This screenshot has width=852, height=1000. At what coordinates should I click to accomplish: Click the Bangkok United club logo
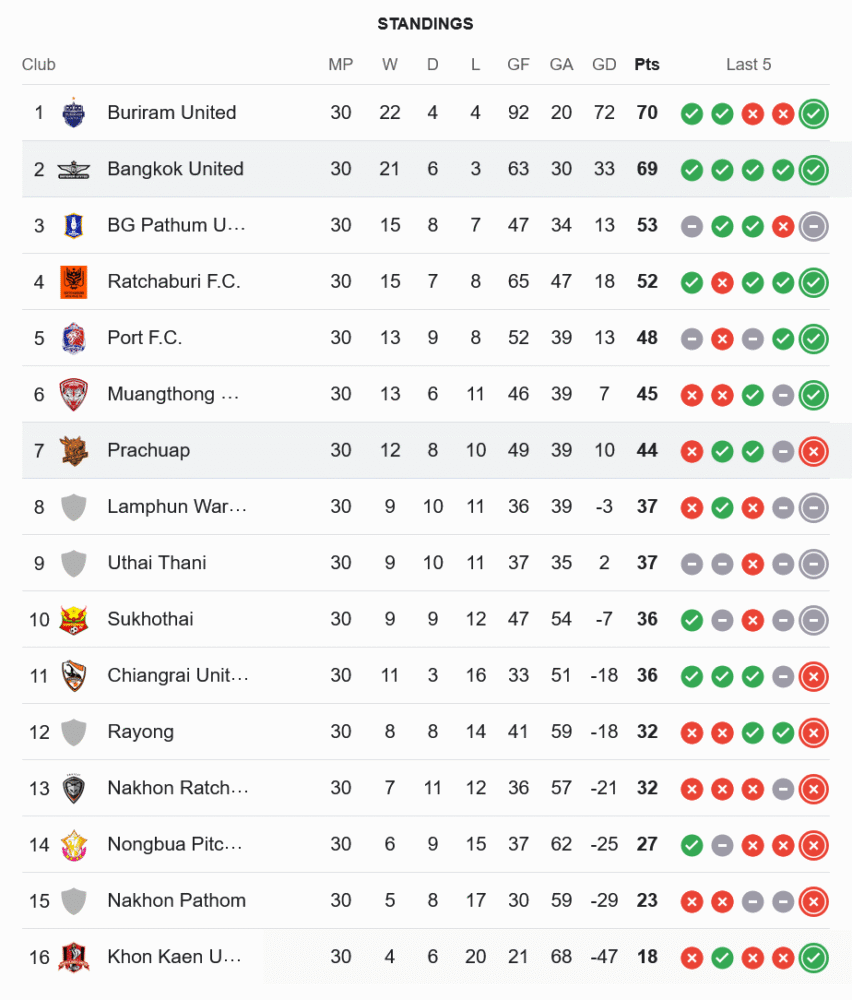point(73,169)
